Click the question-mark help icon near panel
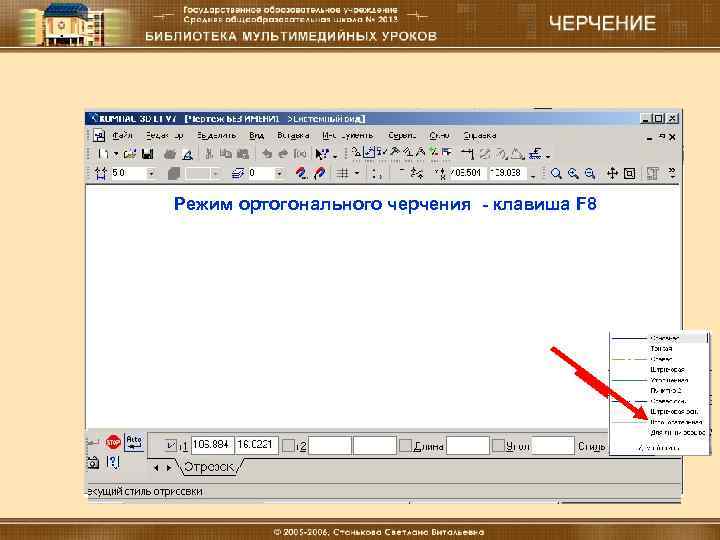720x540 pixels. (x=112, y=462)
